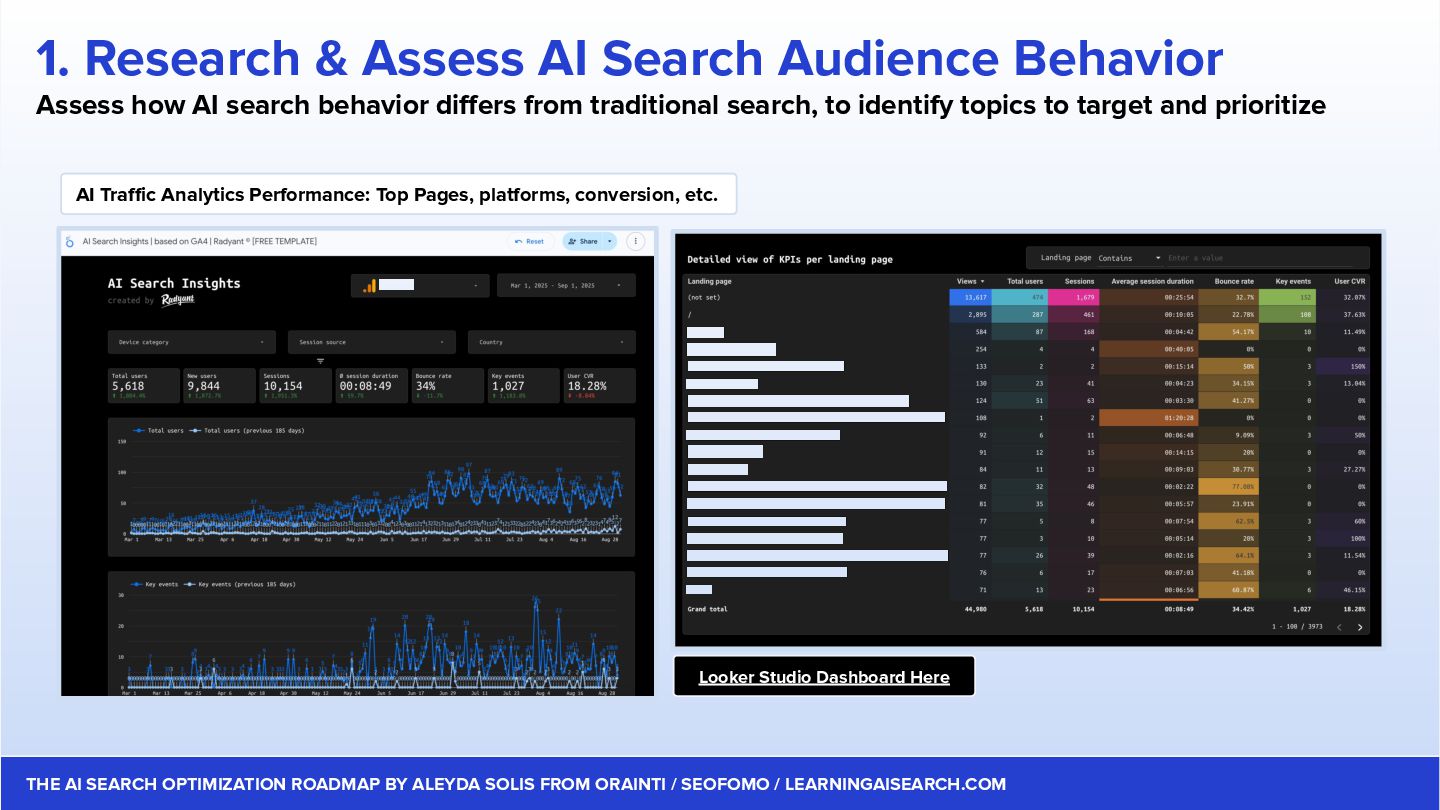
Task: Open the data source selector dropdown
Action: [420, 285]
